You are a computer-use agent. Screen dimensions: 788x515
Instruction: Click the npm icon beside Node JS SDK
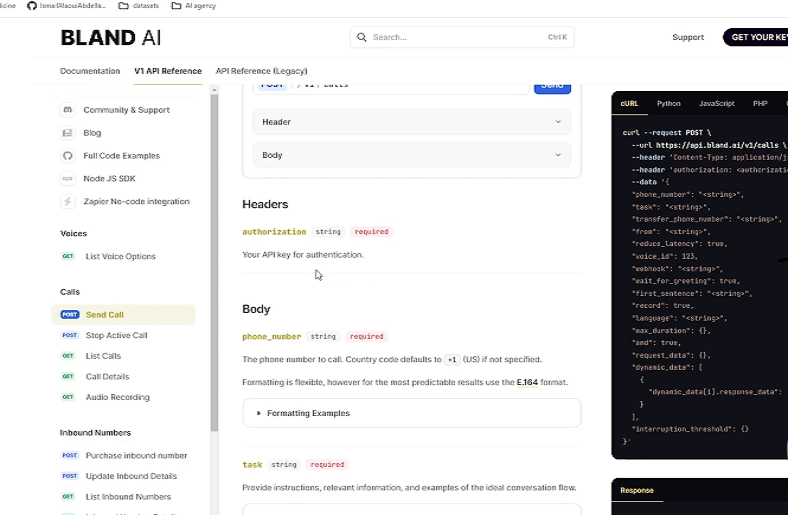(67, 178)
